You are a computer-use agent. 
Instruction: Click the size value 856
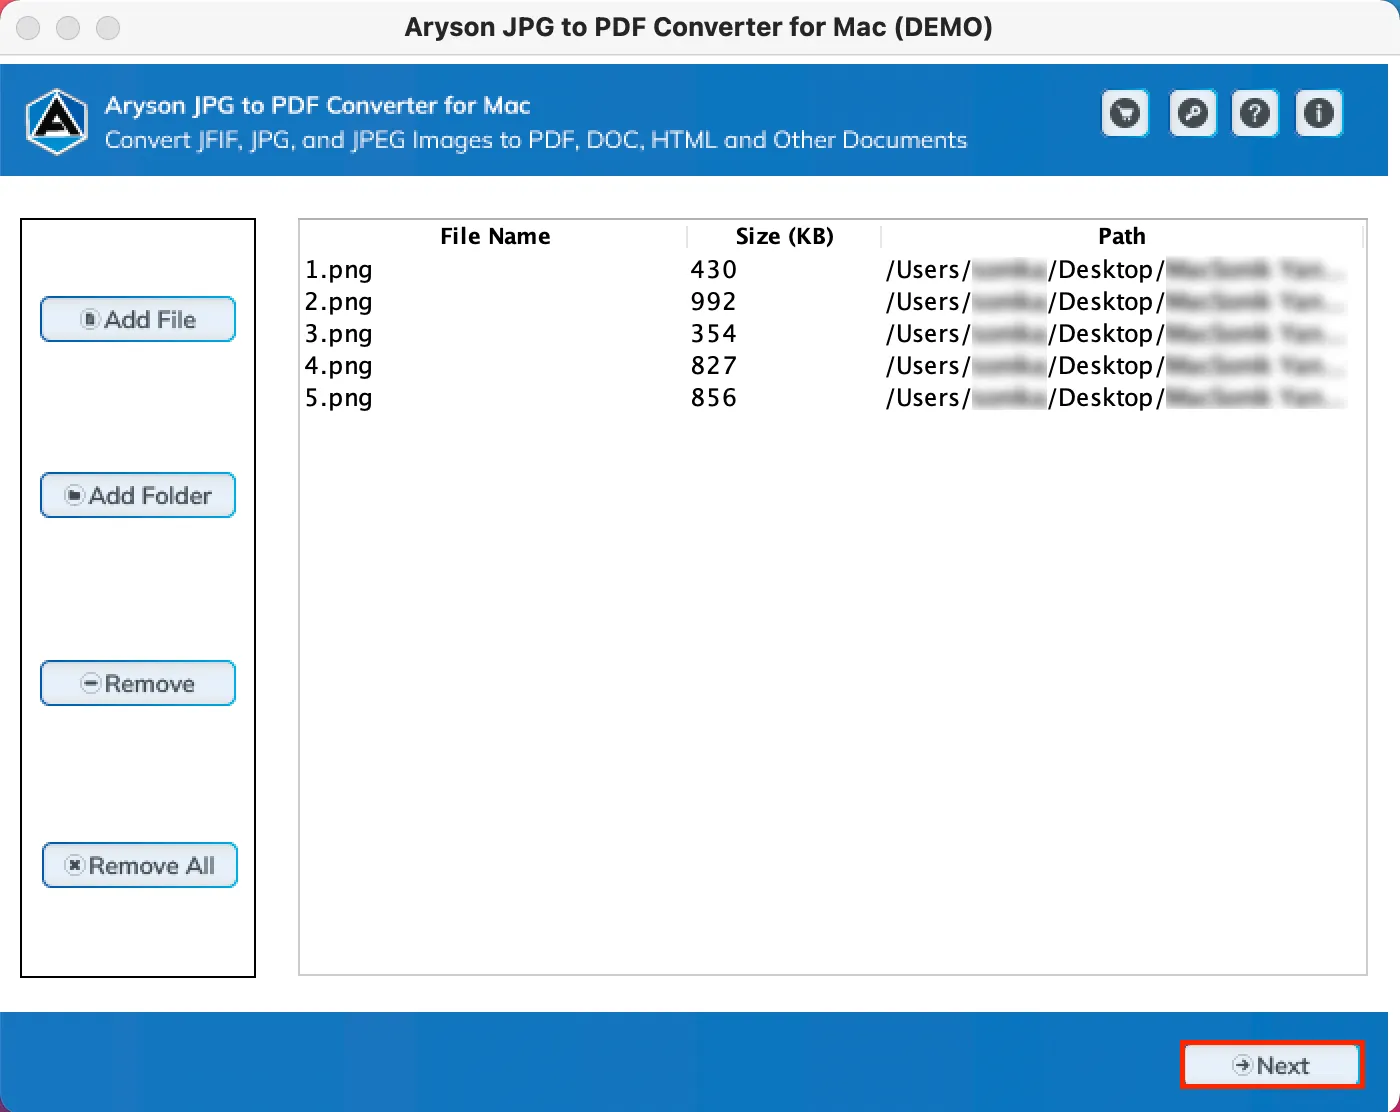tap(714, 398)
